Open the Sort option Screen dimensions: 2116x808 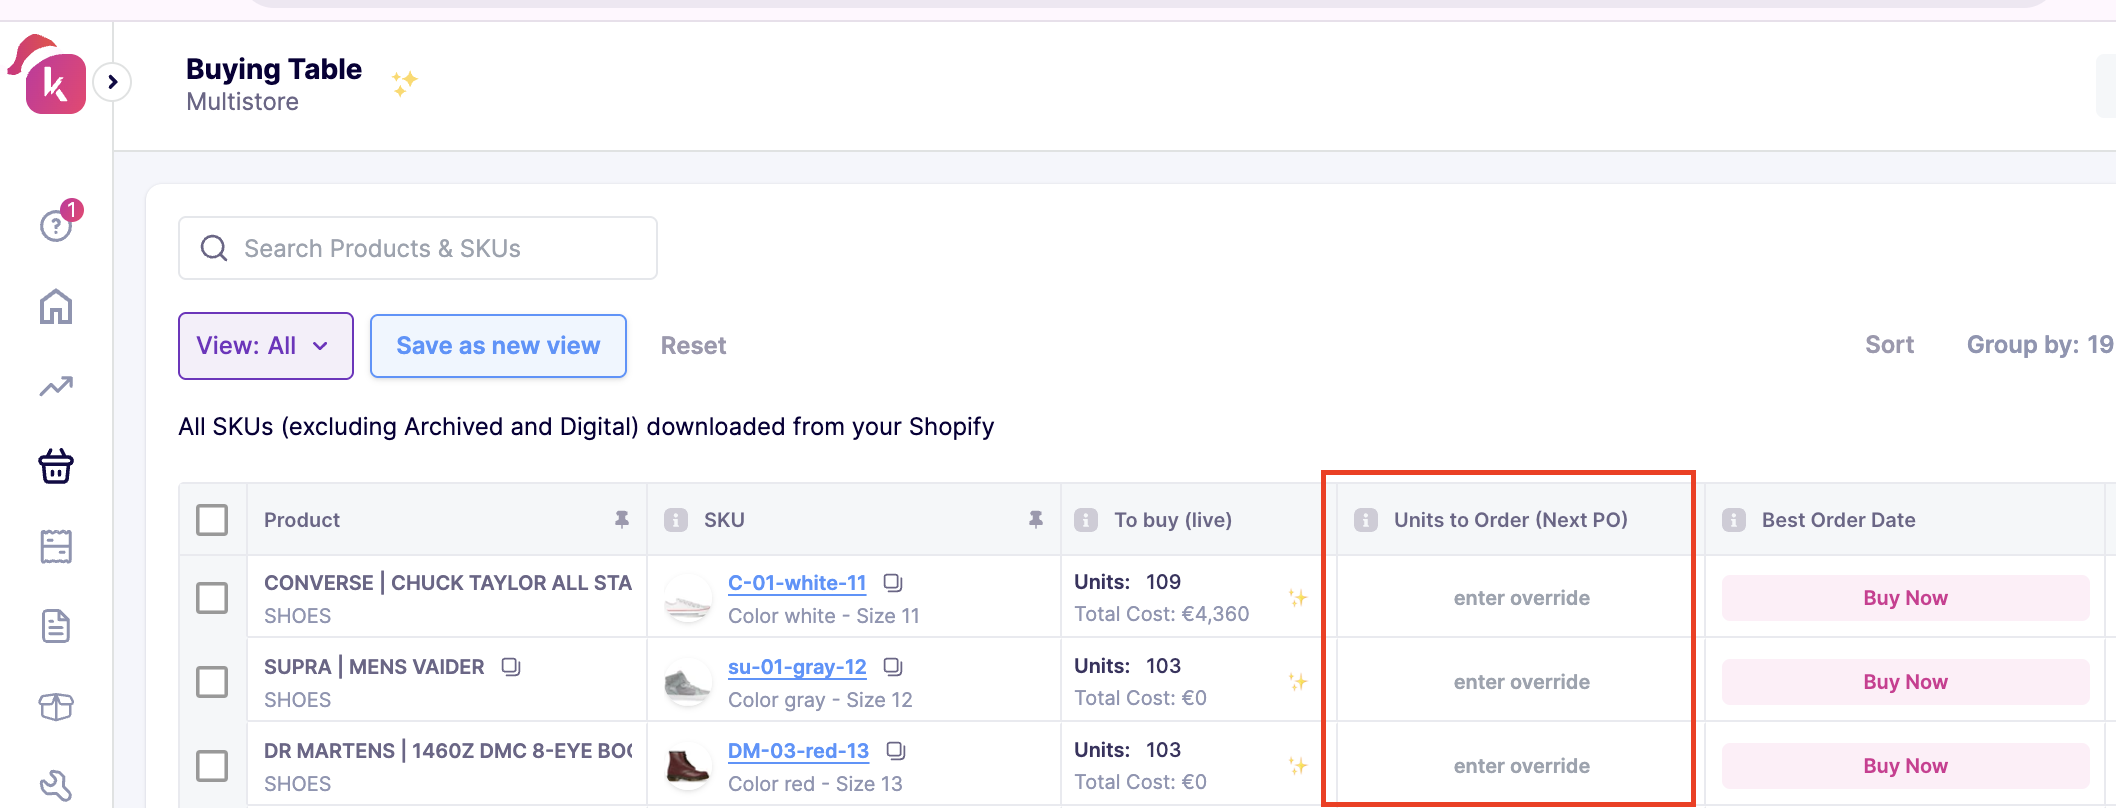click(x=1889, y=345)
